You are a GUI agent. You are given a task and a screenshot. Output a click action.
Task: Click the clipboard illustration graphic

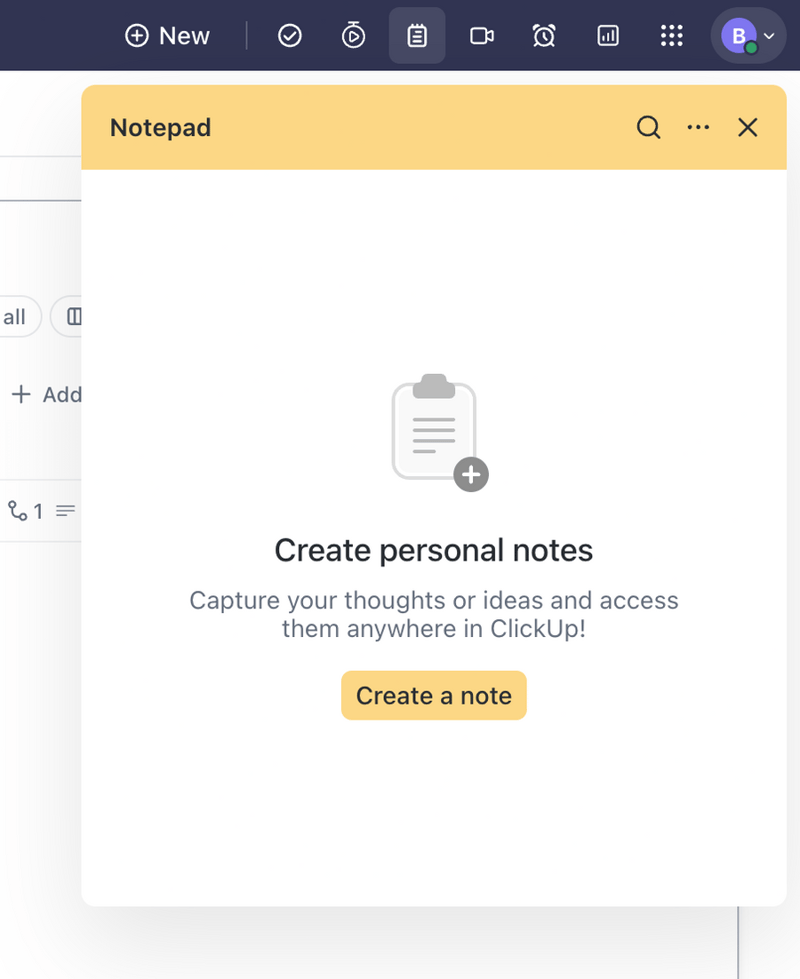[433, 428]
